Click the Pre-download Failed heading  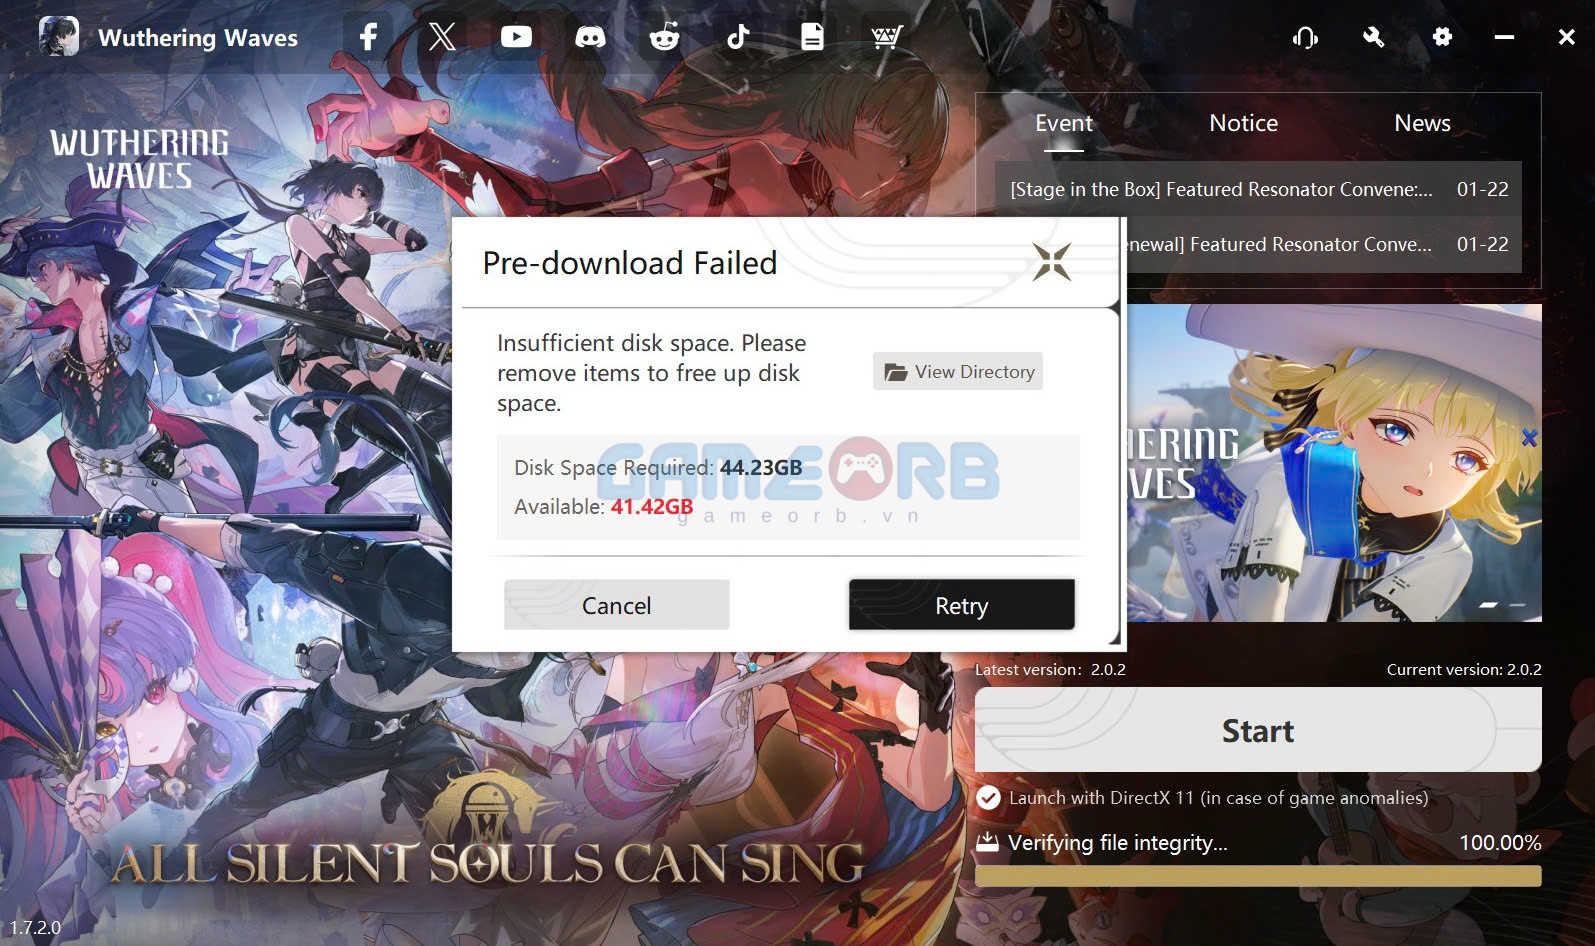[630, 263]
